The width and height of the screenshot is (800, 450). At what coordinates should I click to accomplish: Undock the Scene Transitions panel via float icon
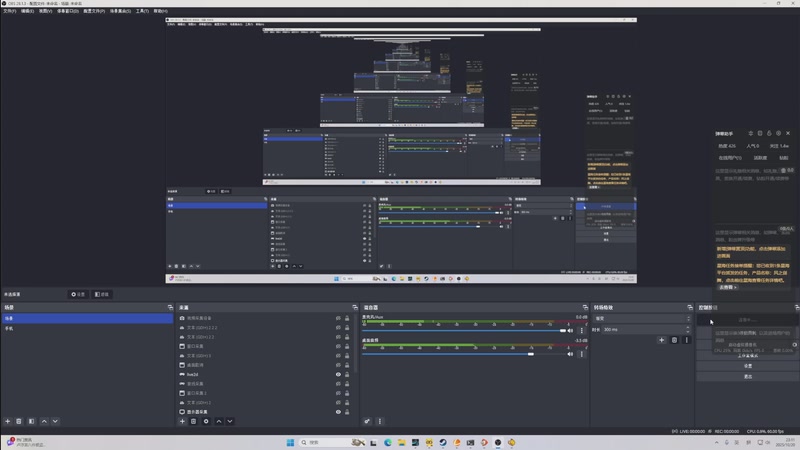click(690, 308)
